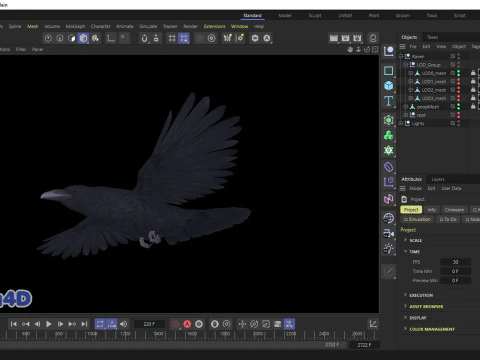Click the Render View clapperboard icon
480x360 pixels.
(x=334, y=38)
